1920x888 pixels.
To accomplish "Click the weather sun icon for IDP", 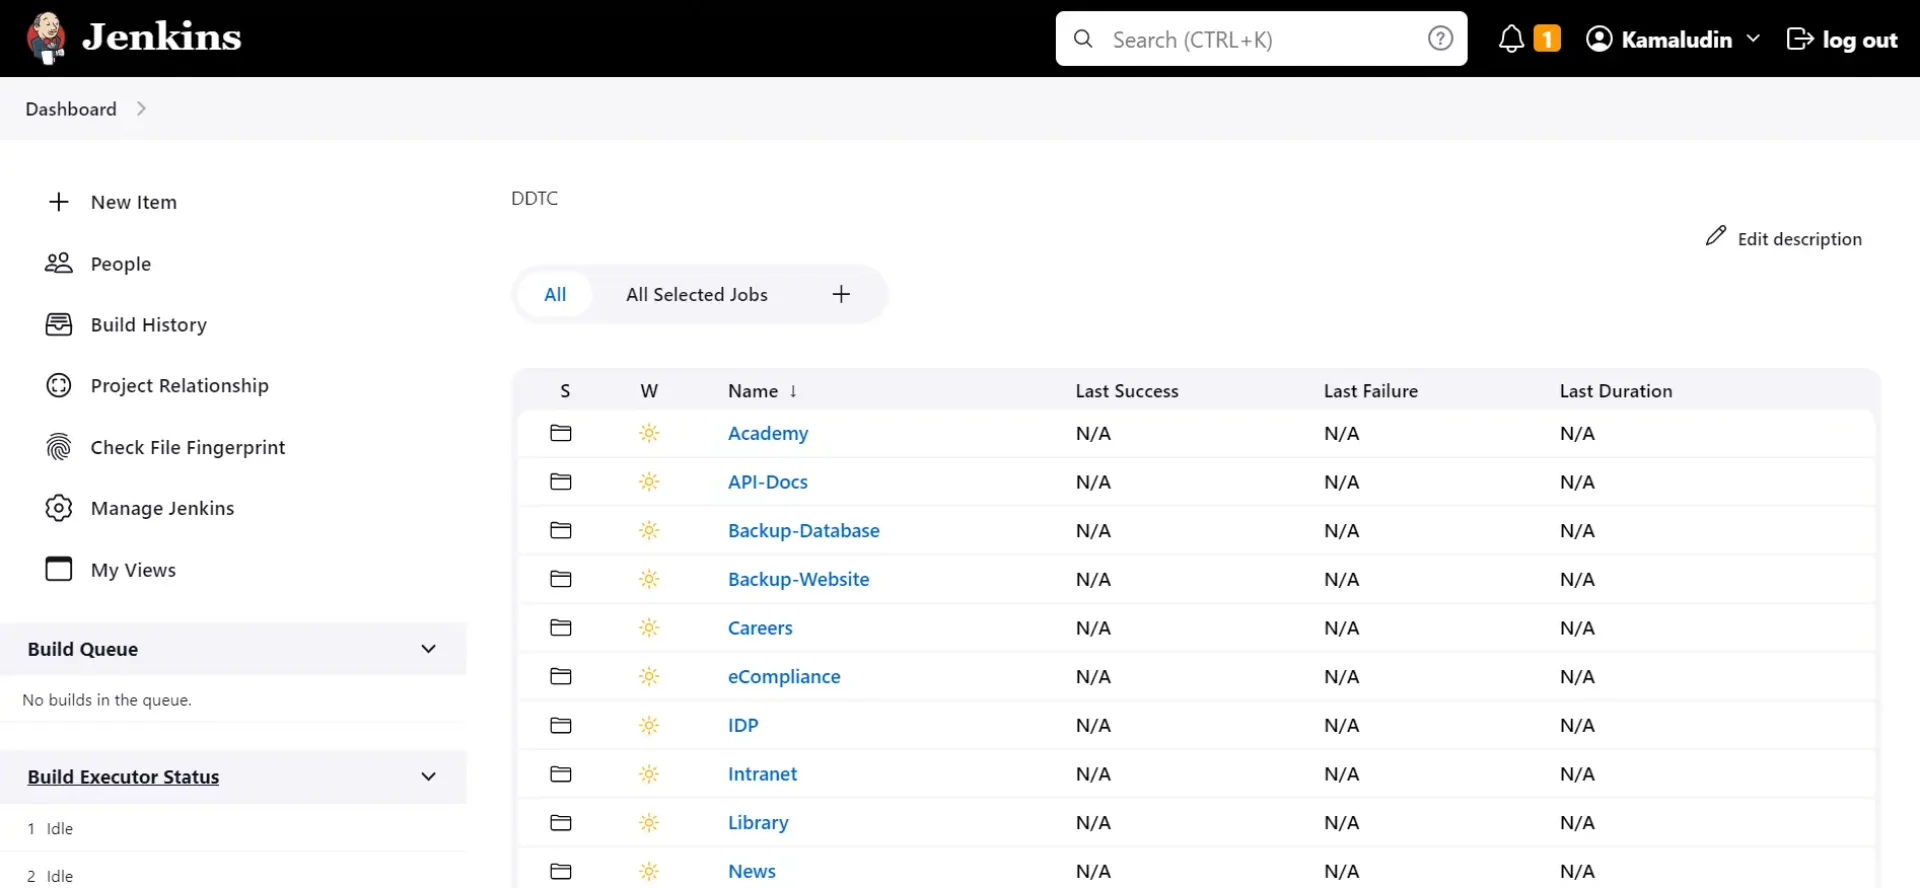I will coord(649,725).
